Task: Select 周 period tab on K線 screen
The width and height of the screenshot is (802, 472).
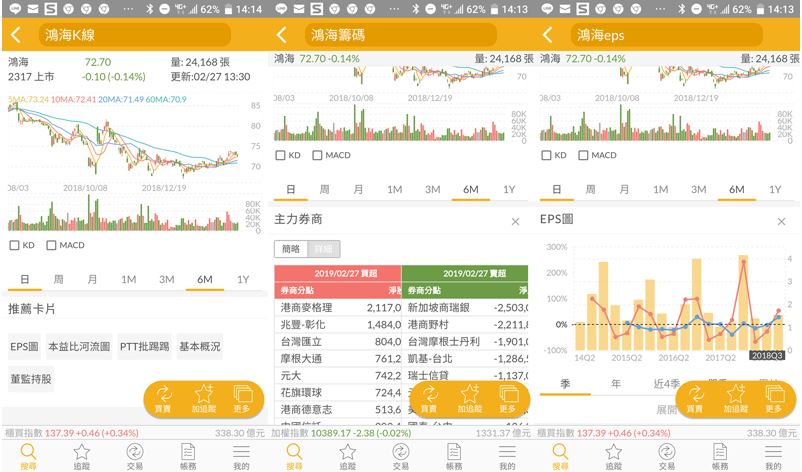Action: tap(59, 279)
